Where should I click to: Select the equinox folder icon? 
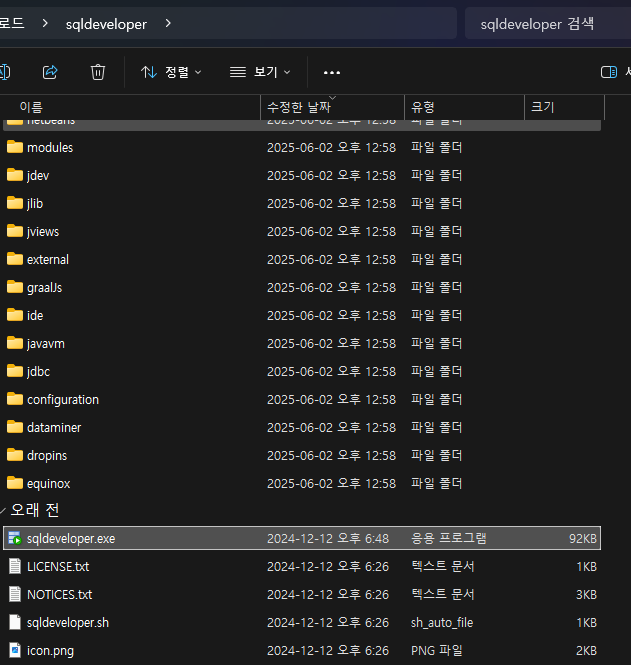coord(15,483)
